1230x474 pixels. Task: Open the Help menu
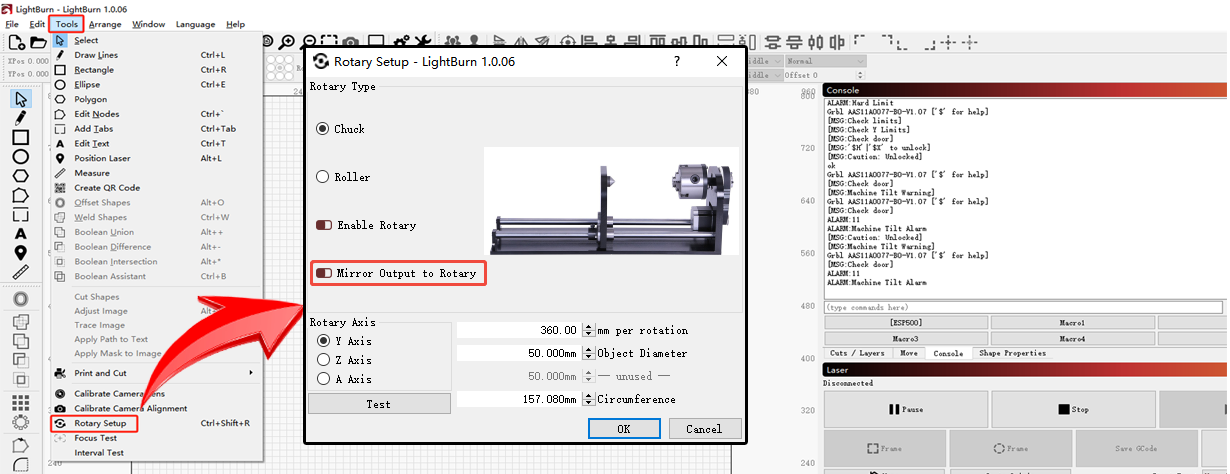[x=235, y=24]
